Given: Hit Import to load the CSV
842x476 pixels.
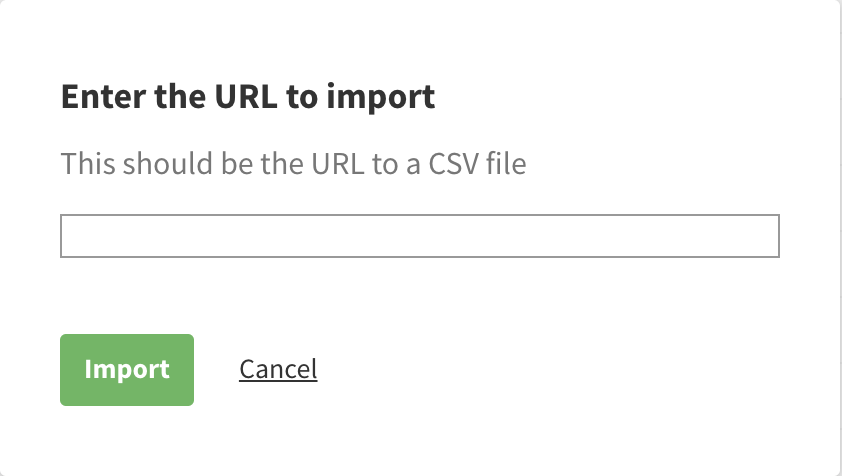Looking at the screenshot, I should tap(127, 370).
